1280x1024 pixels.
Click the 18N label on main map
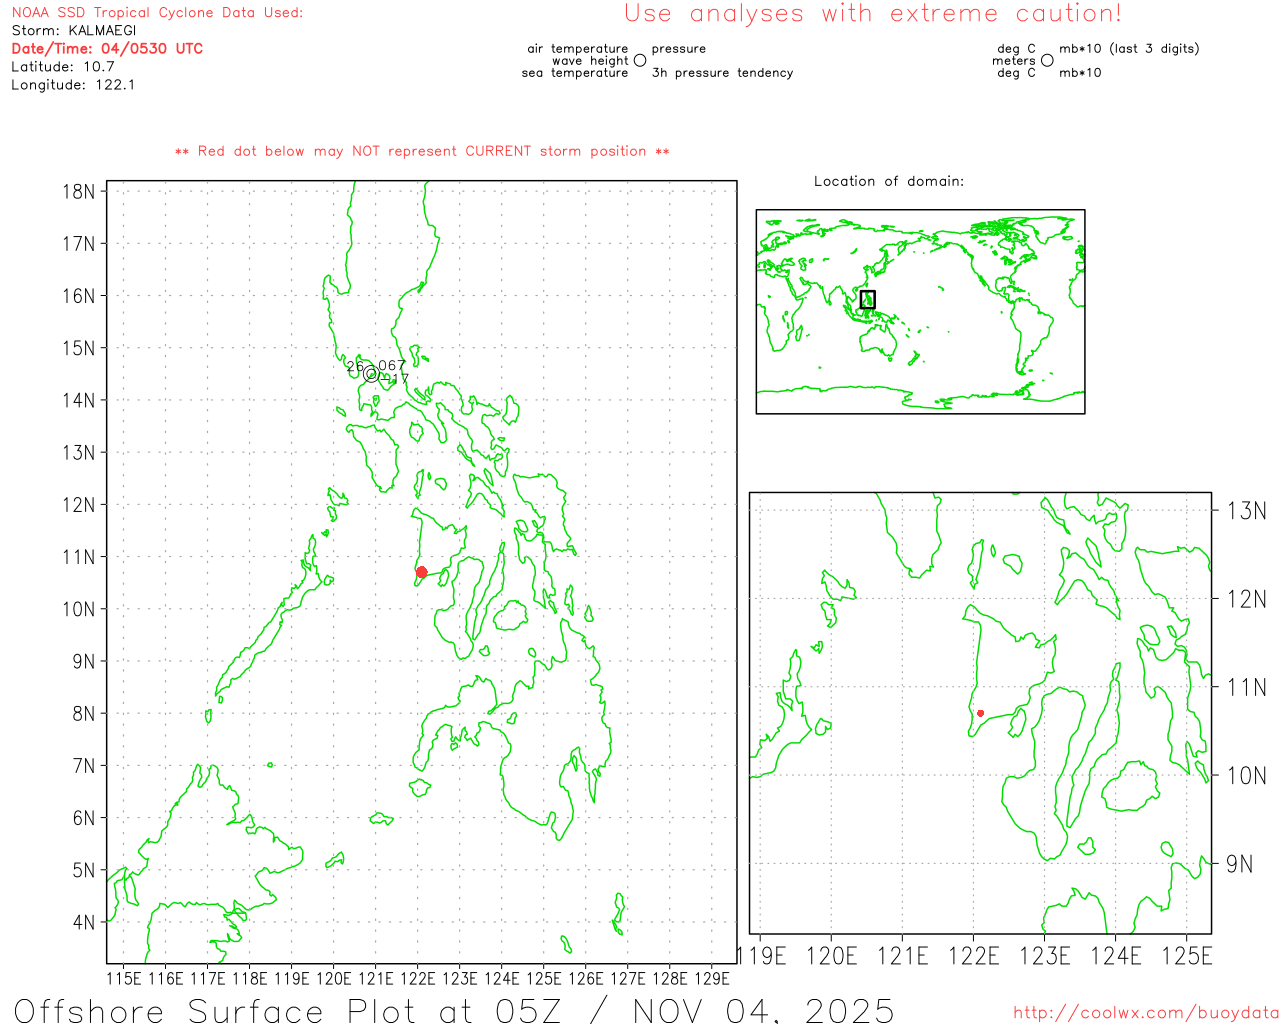coord(79,192)
